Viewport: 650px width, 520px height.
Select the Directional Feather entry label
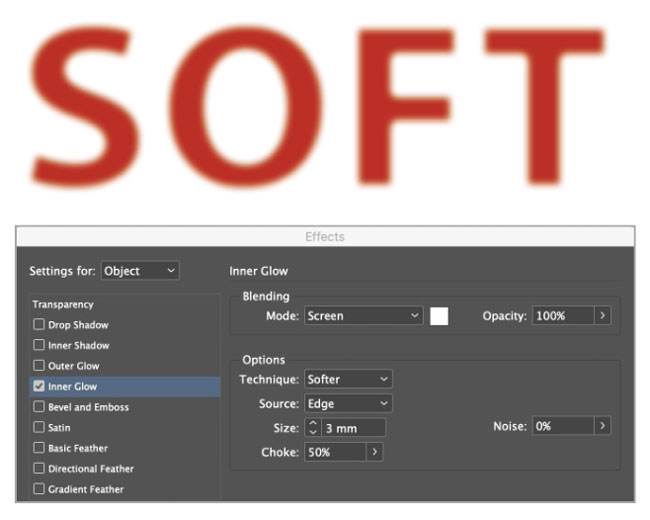click(x=91, y=469)
